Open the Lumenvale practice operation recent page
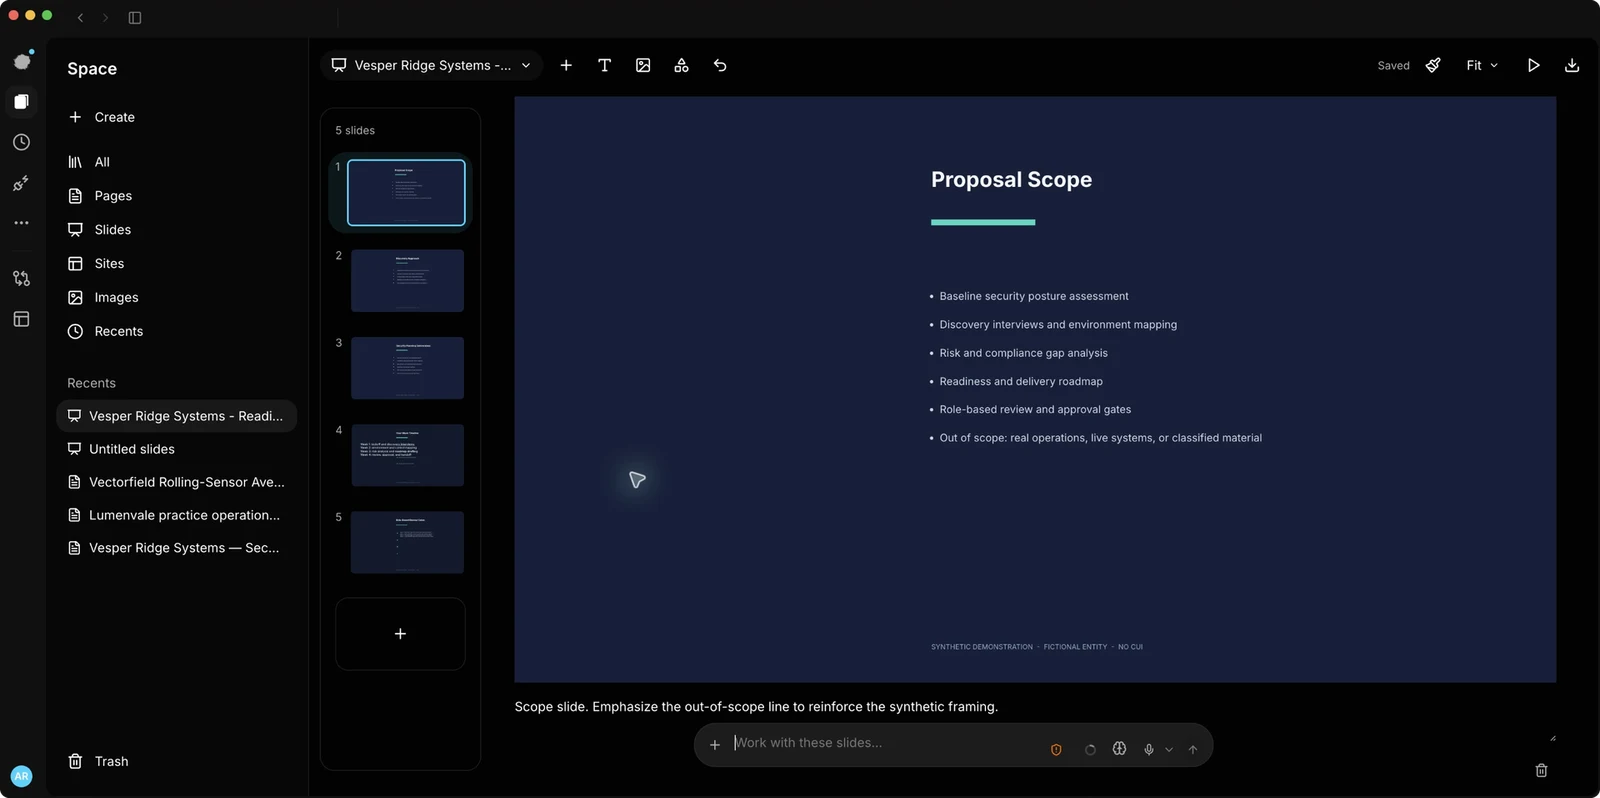 point(176,515)
